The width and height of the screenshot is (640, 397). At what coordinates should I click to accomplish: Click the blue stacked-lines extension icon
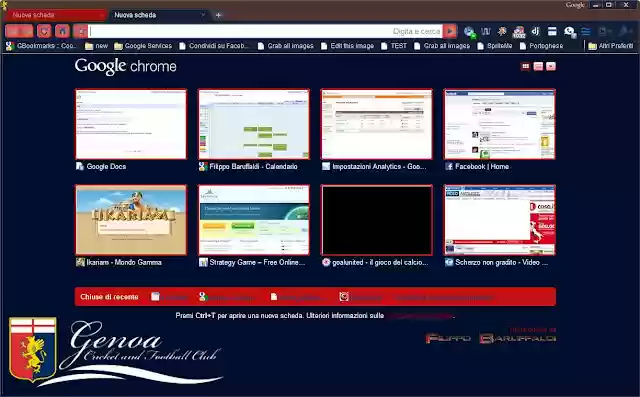point(586,31)
